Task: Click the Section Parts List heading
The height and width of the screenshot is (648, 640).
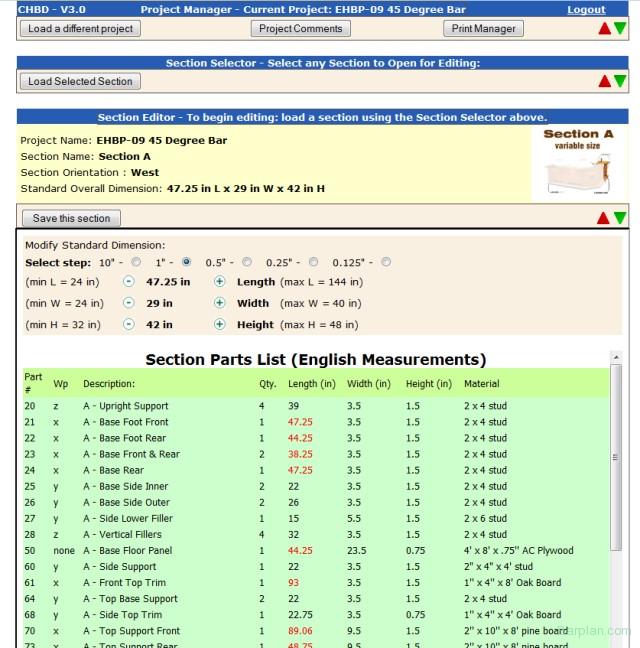Action: click(x=316, y=360)
